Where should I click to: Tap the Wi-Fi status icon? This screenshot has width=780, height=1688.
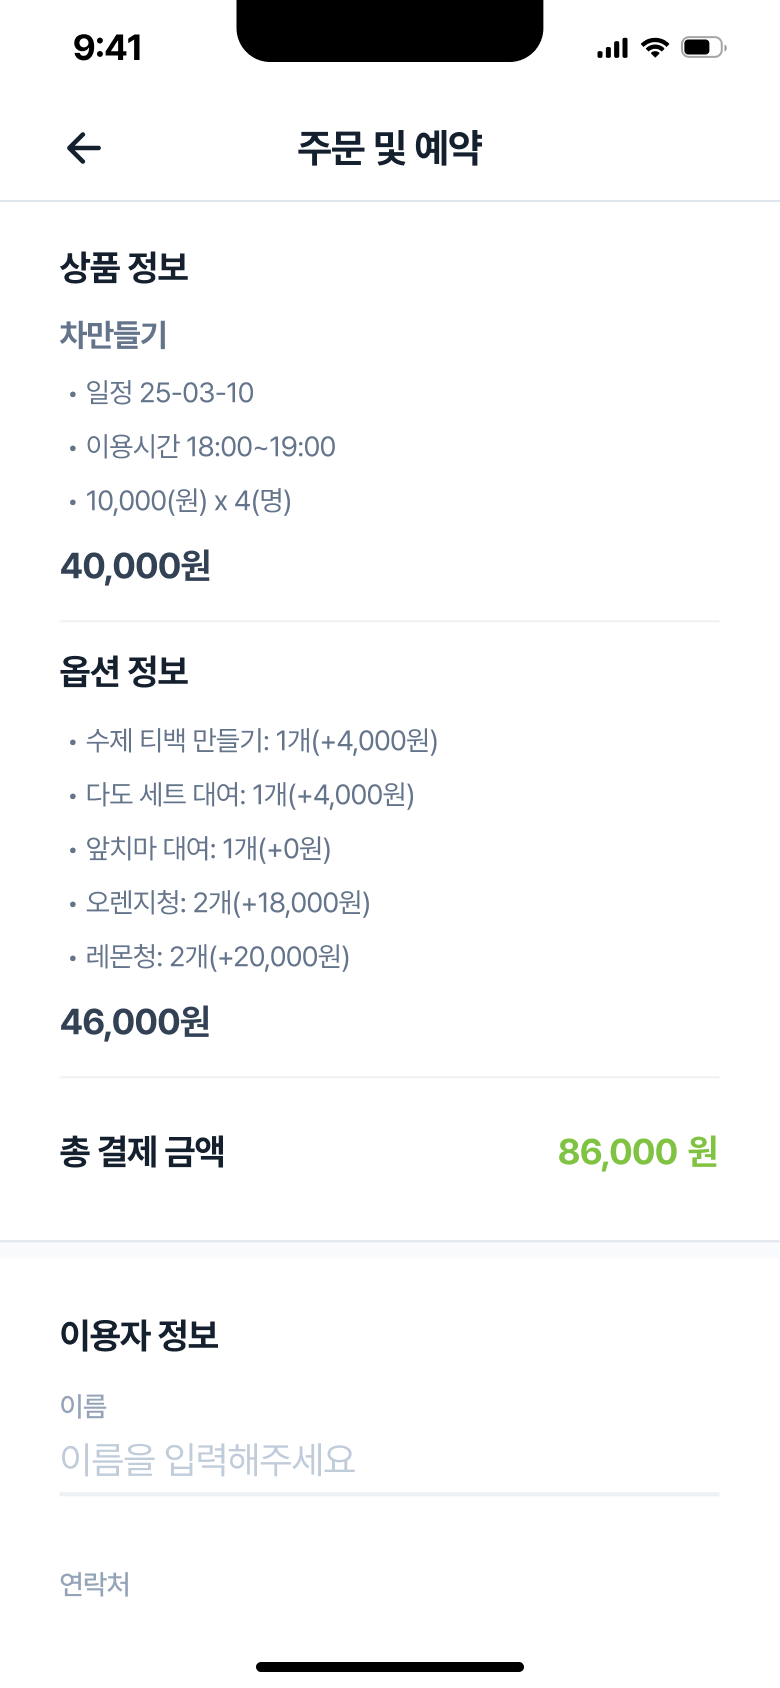[x=655, y=47]
